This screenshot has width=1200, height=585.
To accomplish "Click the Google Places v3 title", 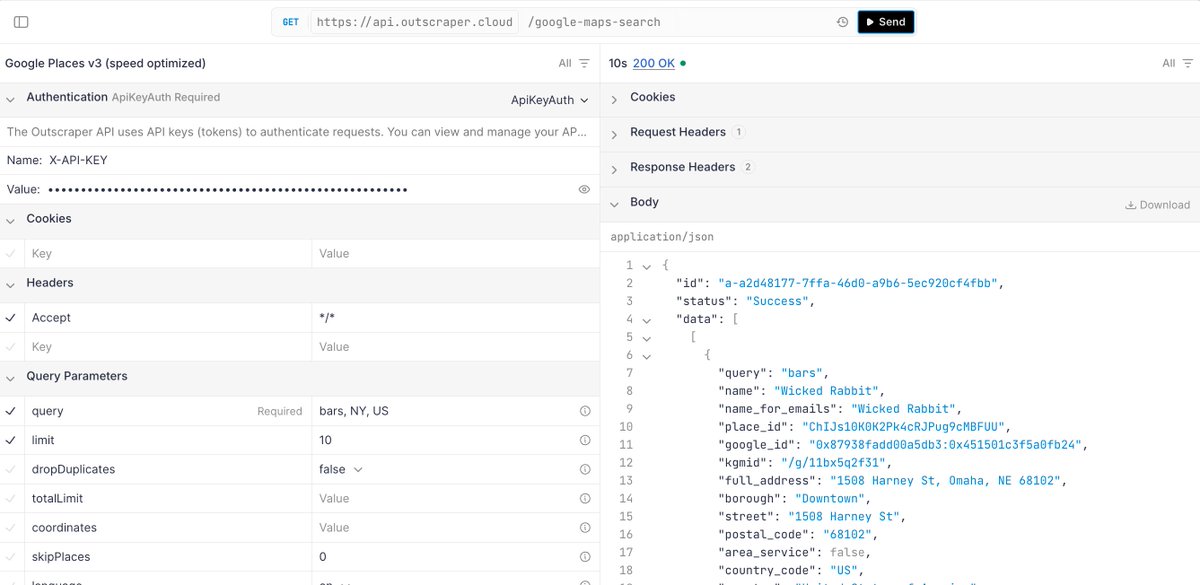I will tap(106, 63).
